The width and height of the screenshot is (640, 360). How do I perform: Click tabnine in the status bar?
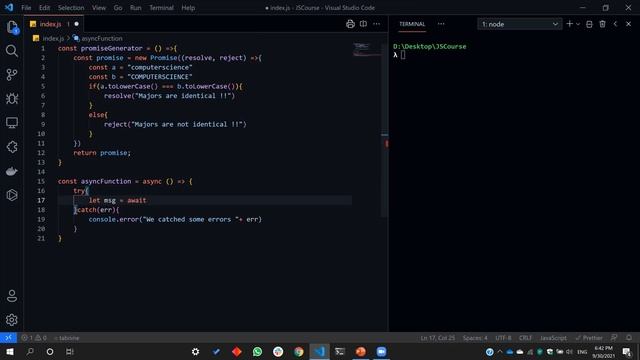pyautogui.click(x=67, y=338)
